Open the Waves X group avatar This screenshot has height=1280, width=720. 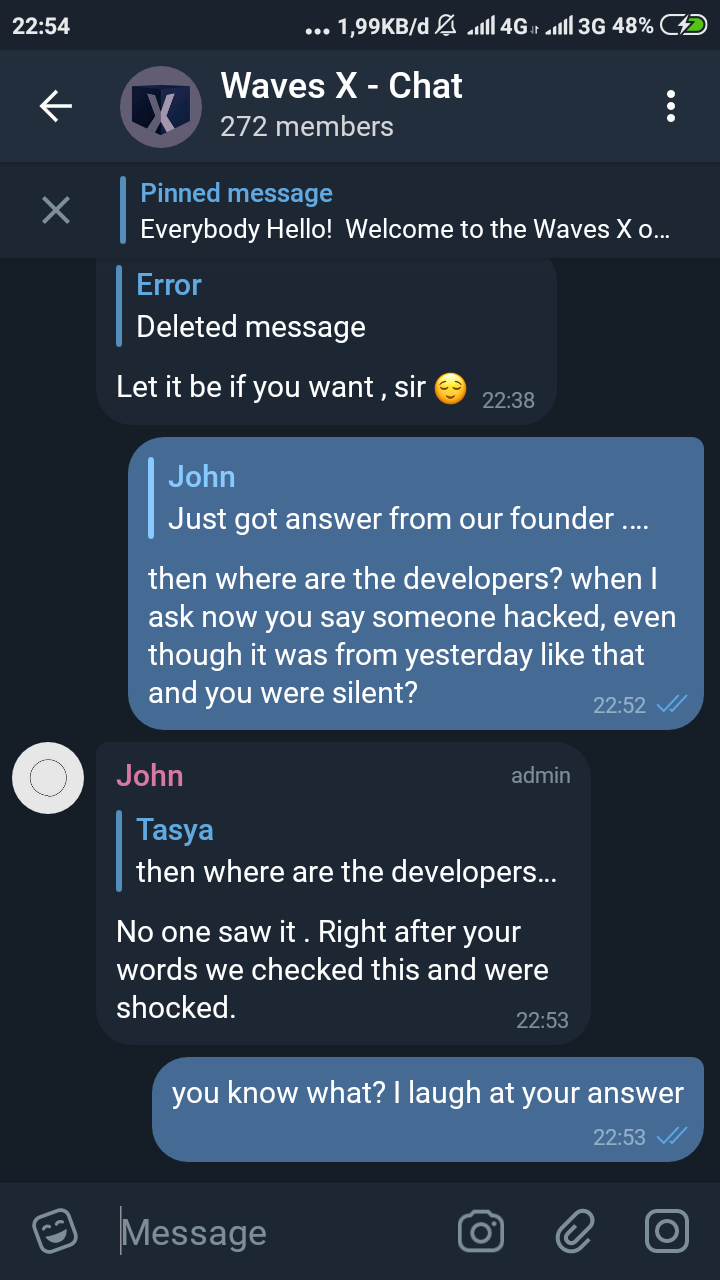pyautogui.click(x=161, y=107)
